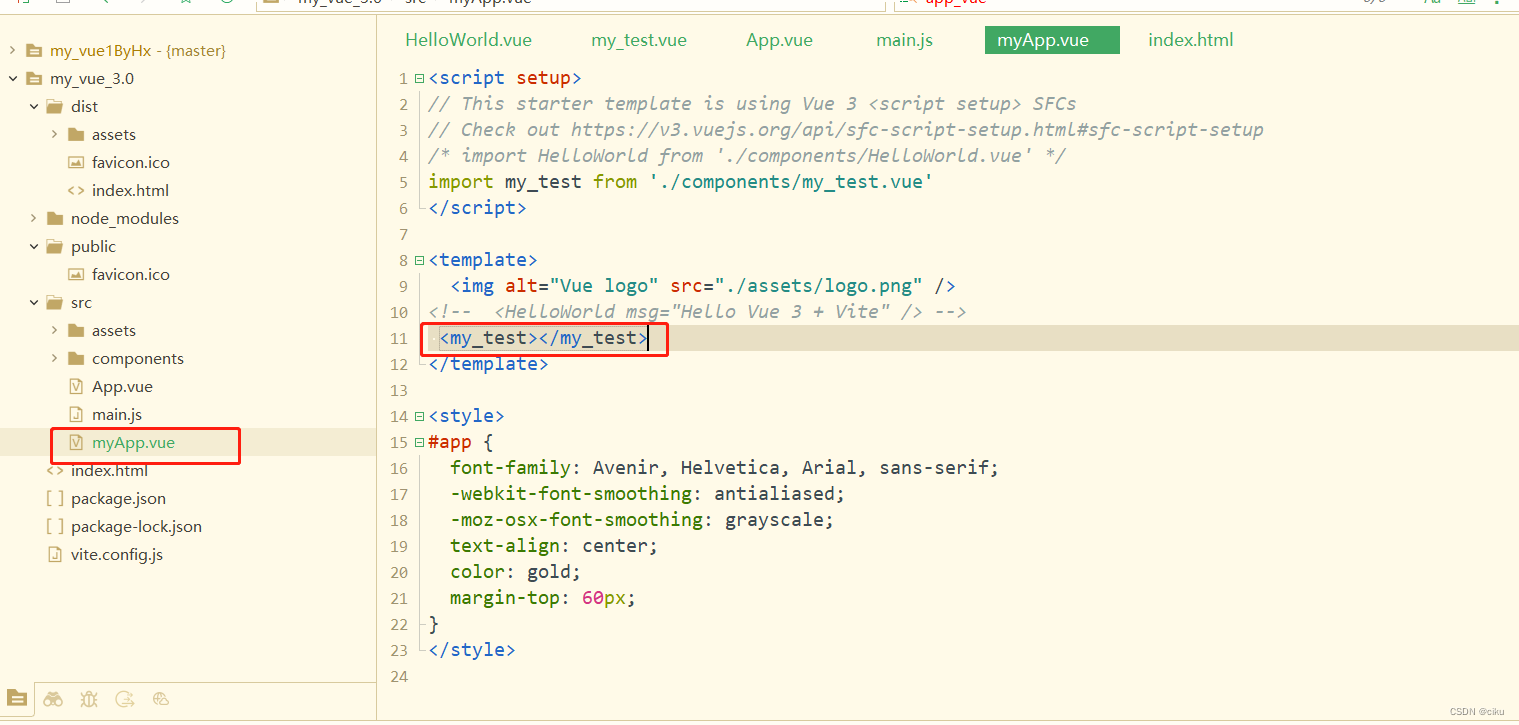Expand the components folder chevron

[x=54, y=358]
